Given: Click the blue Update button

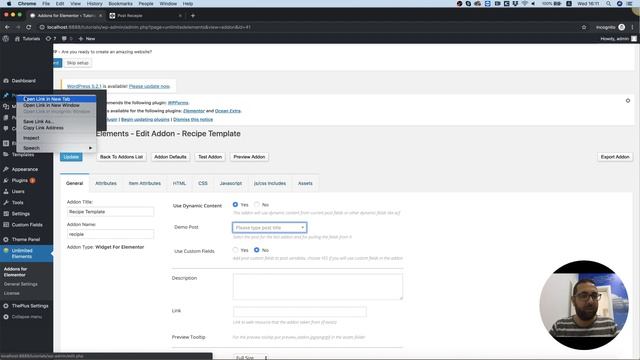Looking at the screenshot, I should (71, 157).
